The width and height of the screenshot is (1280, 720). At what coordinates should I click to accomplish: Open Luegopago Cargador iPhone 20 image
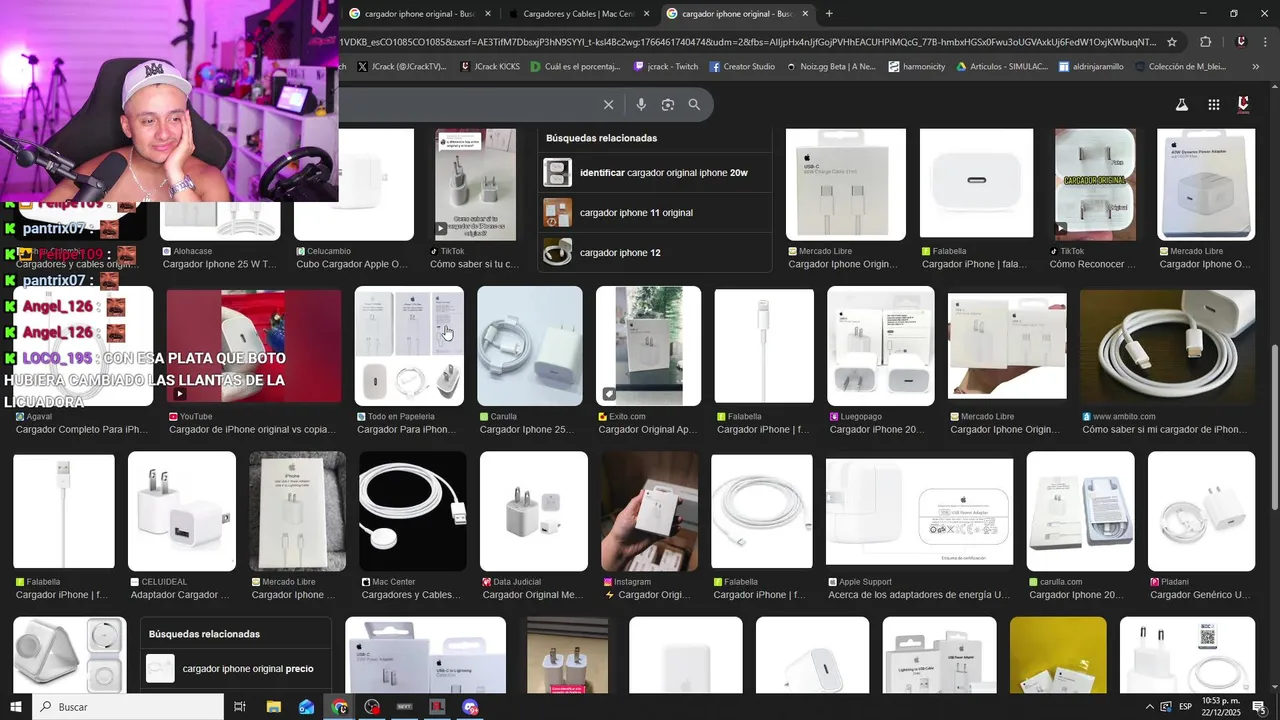coord(881,346)
